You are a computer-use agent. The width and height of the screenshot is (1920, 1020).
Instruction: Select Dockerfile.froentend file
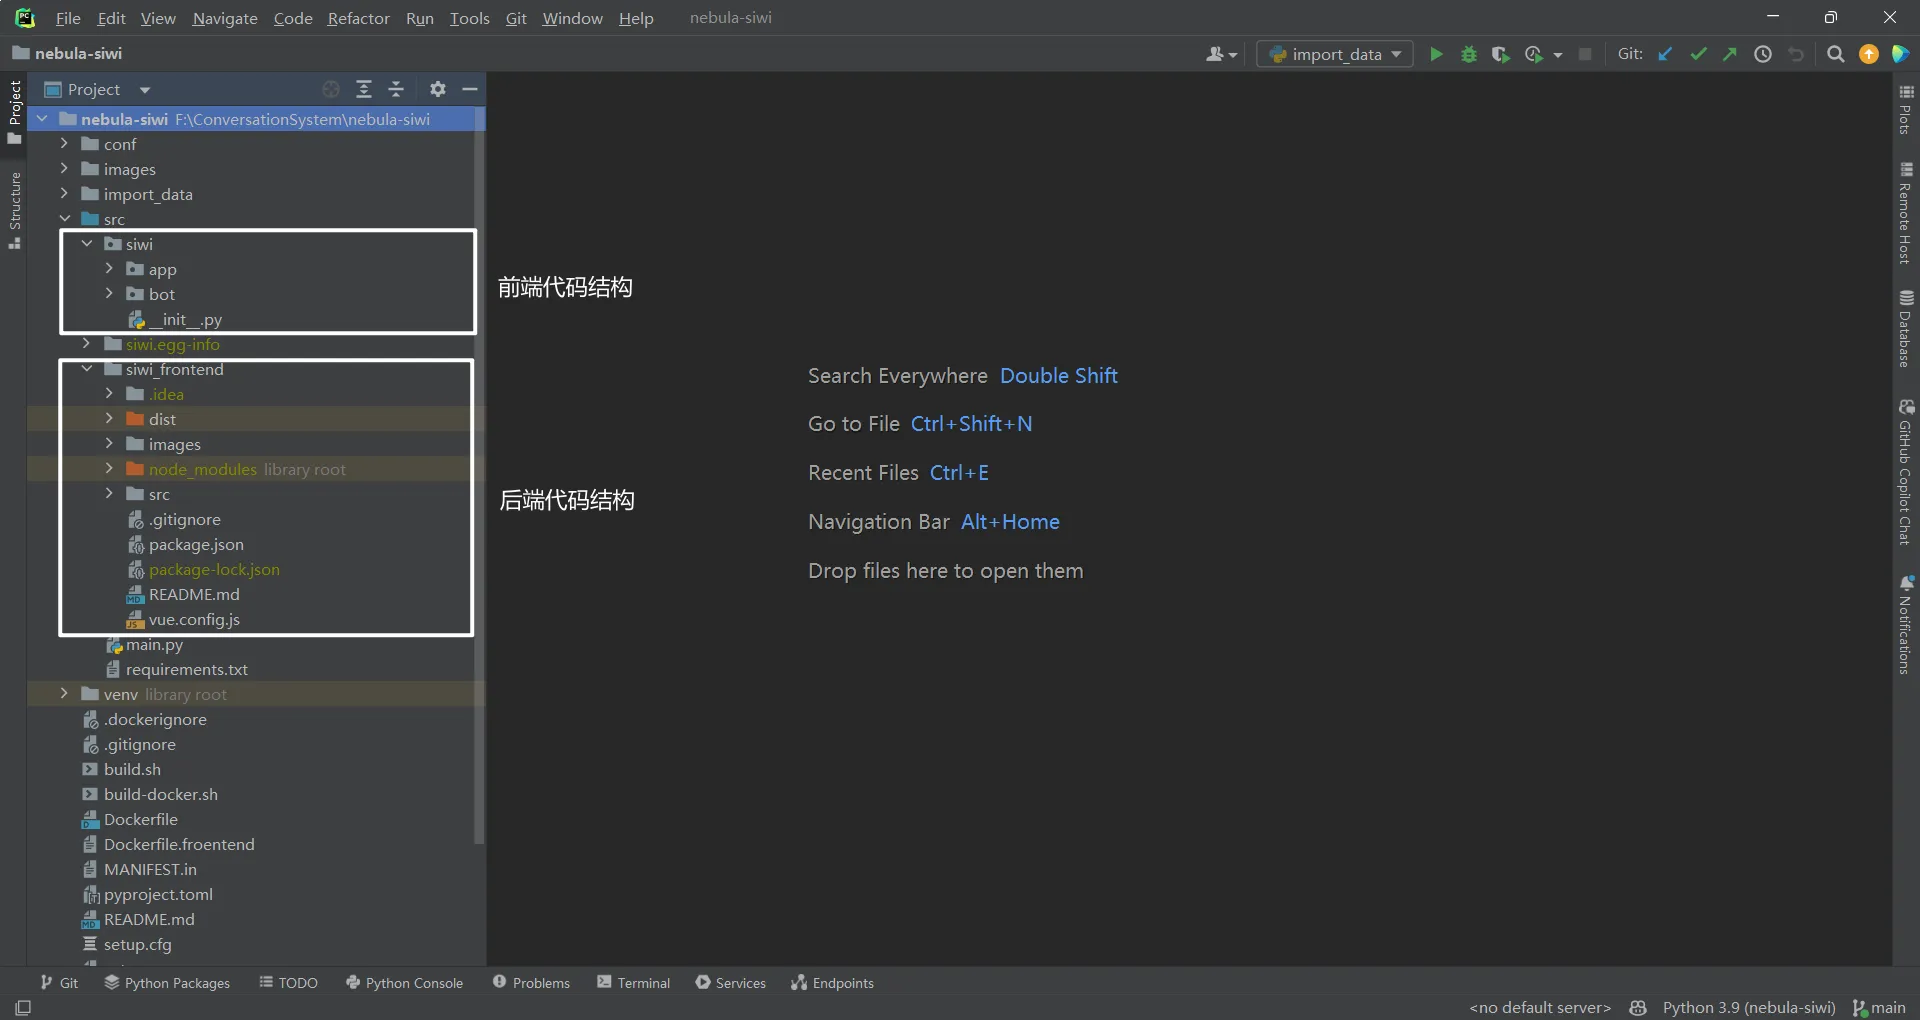tap(179, 844)
